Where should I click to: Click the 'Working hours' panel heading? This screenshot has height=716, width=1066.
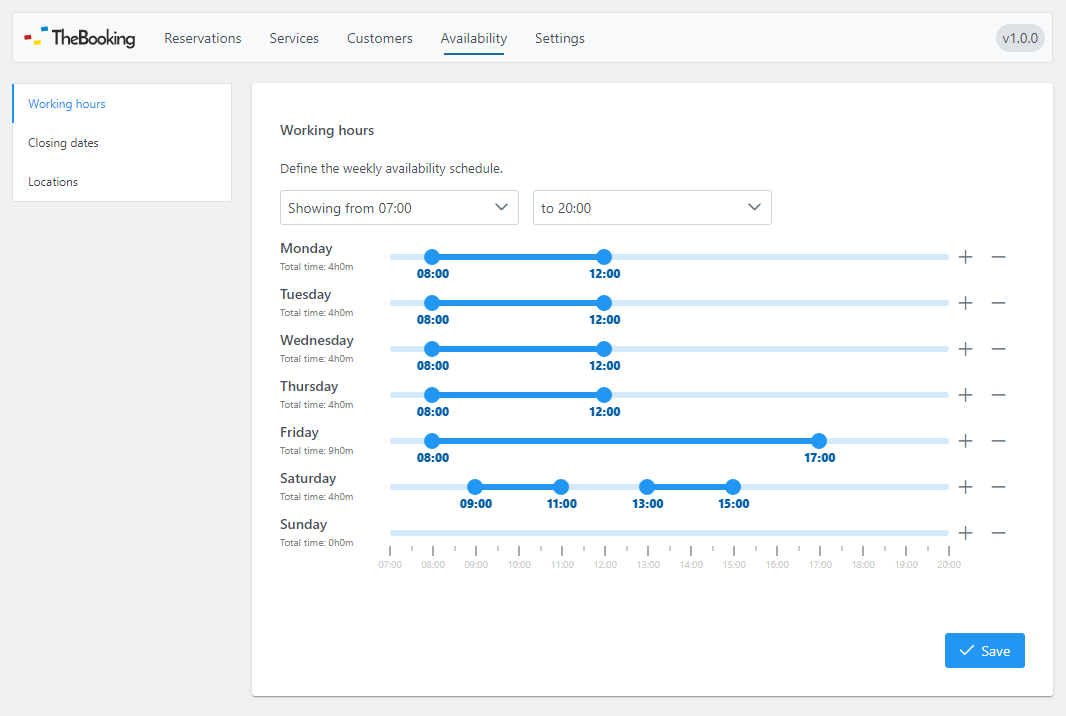point(327,130)
